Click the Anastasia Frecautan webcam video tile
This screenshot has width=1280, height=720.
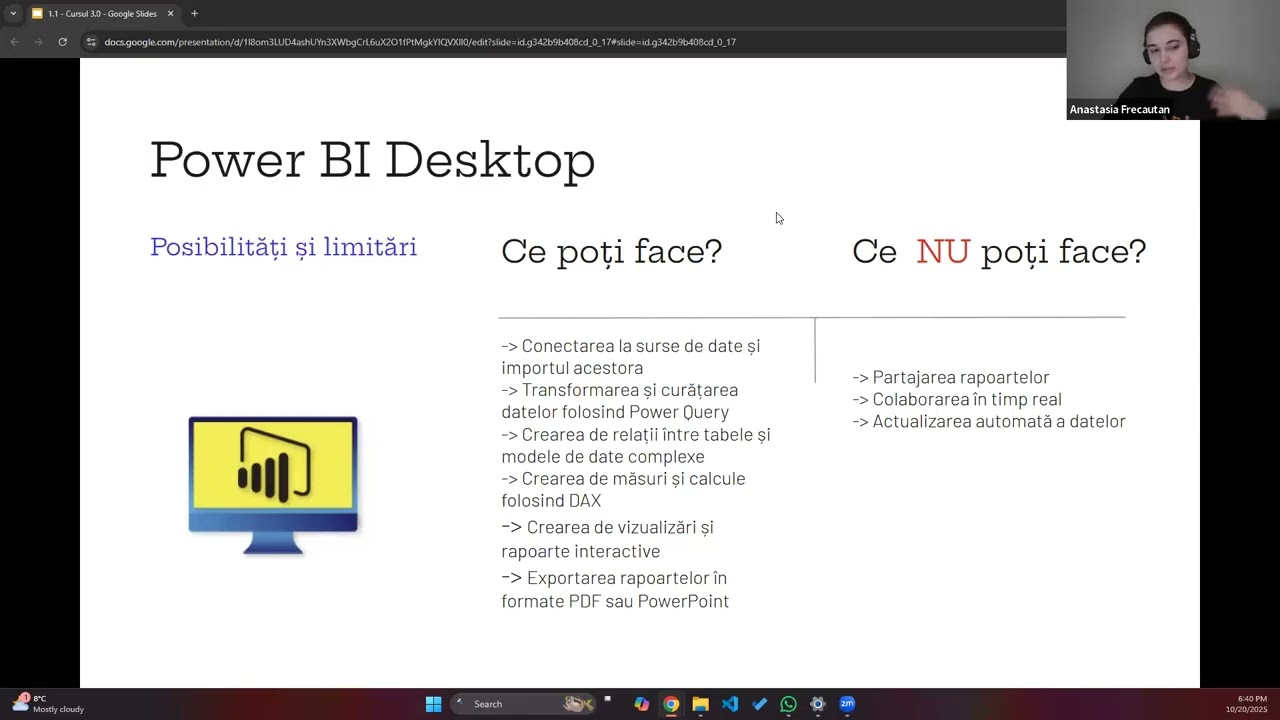(x=1173, y=60)
